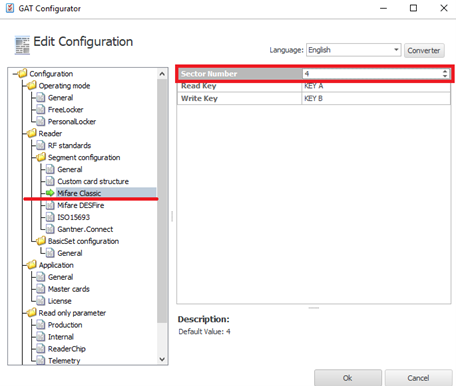Minimize the GAT Configurator window

click(x=384, y=8)
